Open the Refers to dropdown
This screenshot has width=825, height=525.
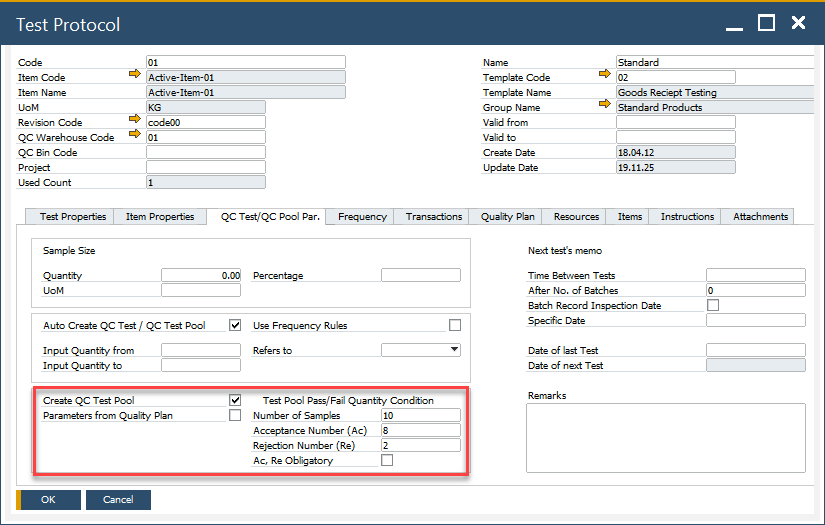click(454, 350)
